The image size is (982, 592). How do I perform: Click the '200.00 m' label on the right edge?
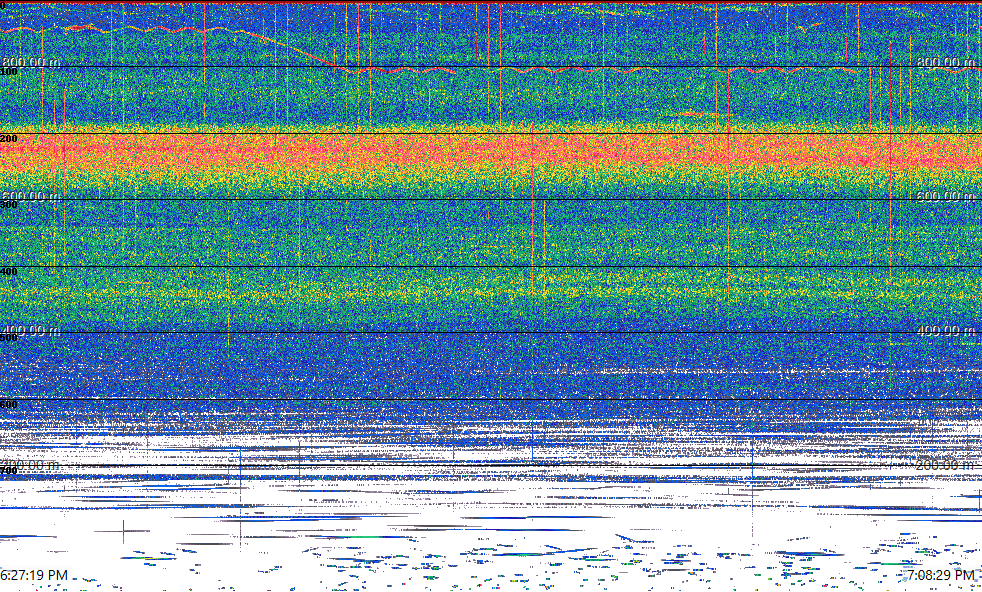point(946,465)
